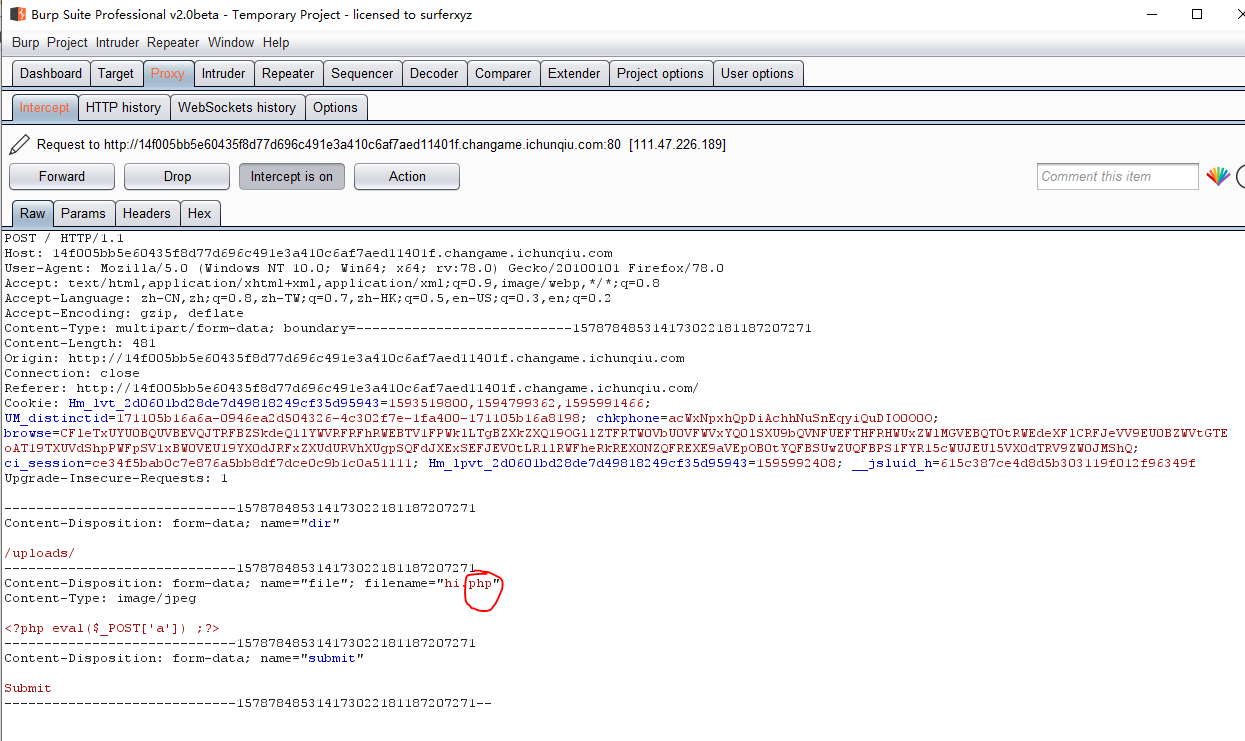
Task: Click the POST / HTTP/1.1 request line
Action: 64,238
